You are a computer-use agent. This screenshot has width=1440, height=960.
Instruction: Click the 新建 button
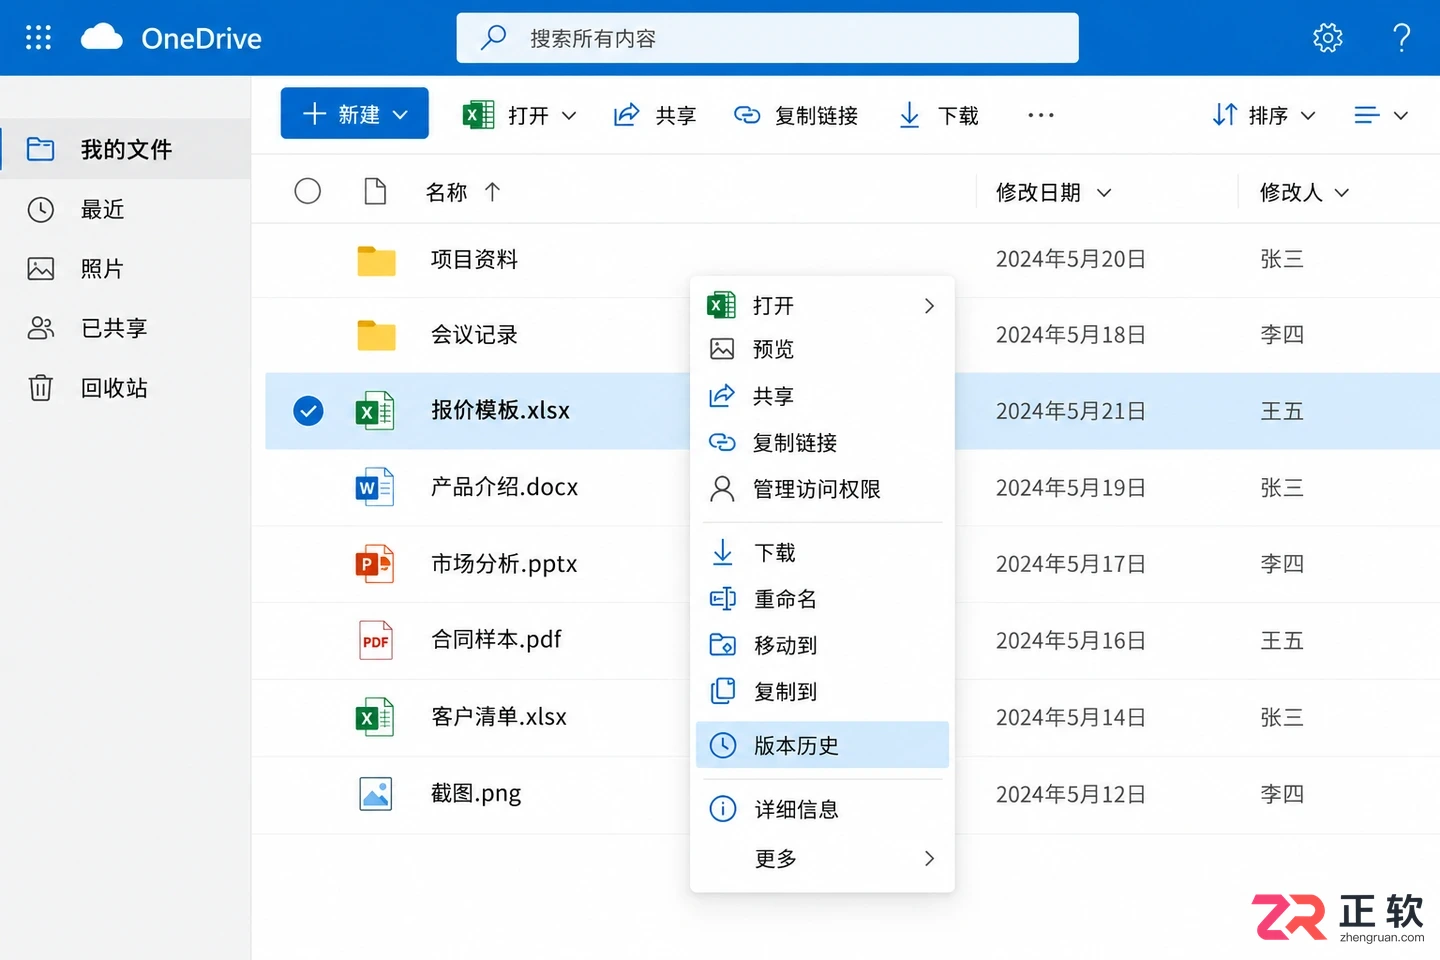click(354, 114)
